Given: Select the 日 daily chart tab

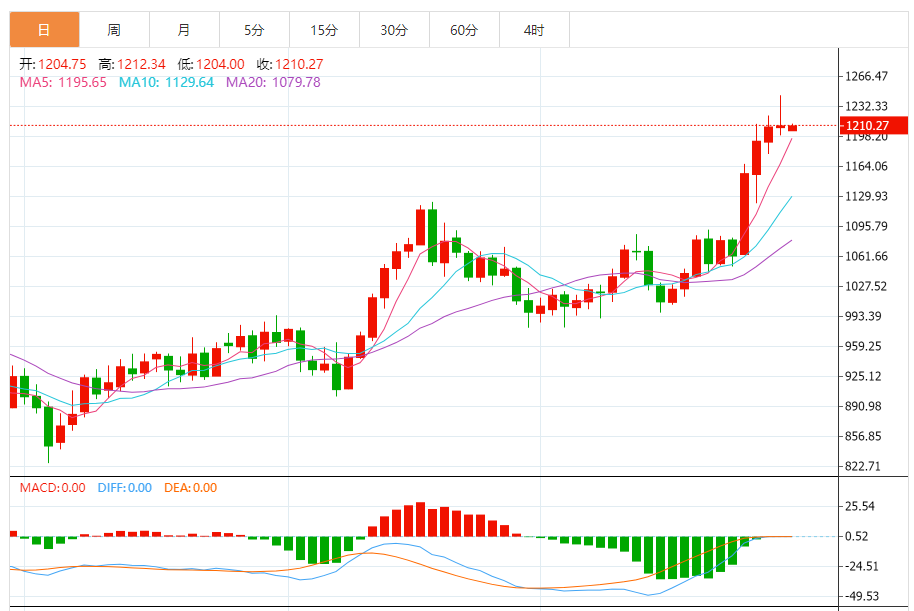Looking at the screenshot, I should pos(44,30).
